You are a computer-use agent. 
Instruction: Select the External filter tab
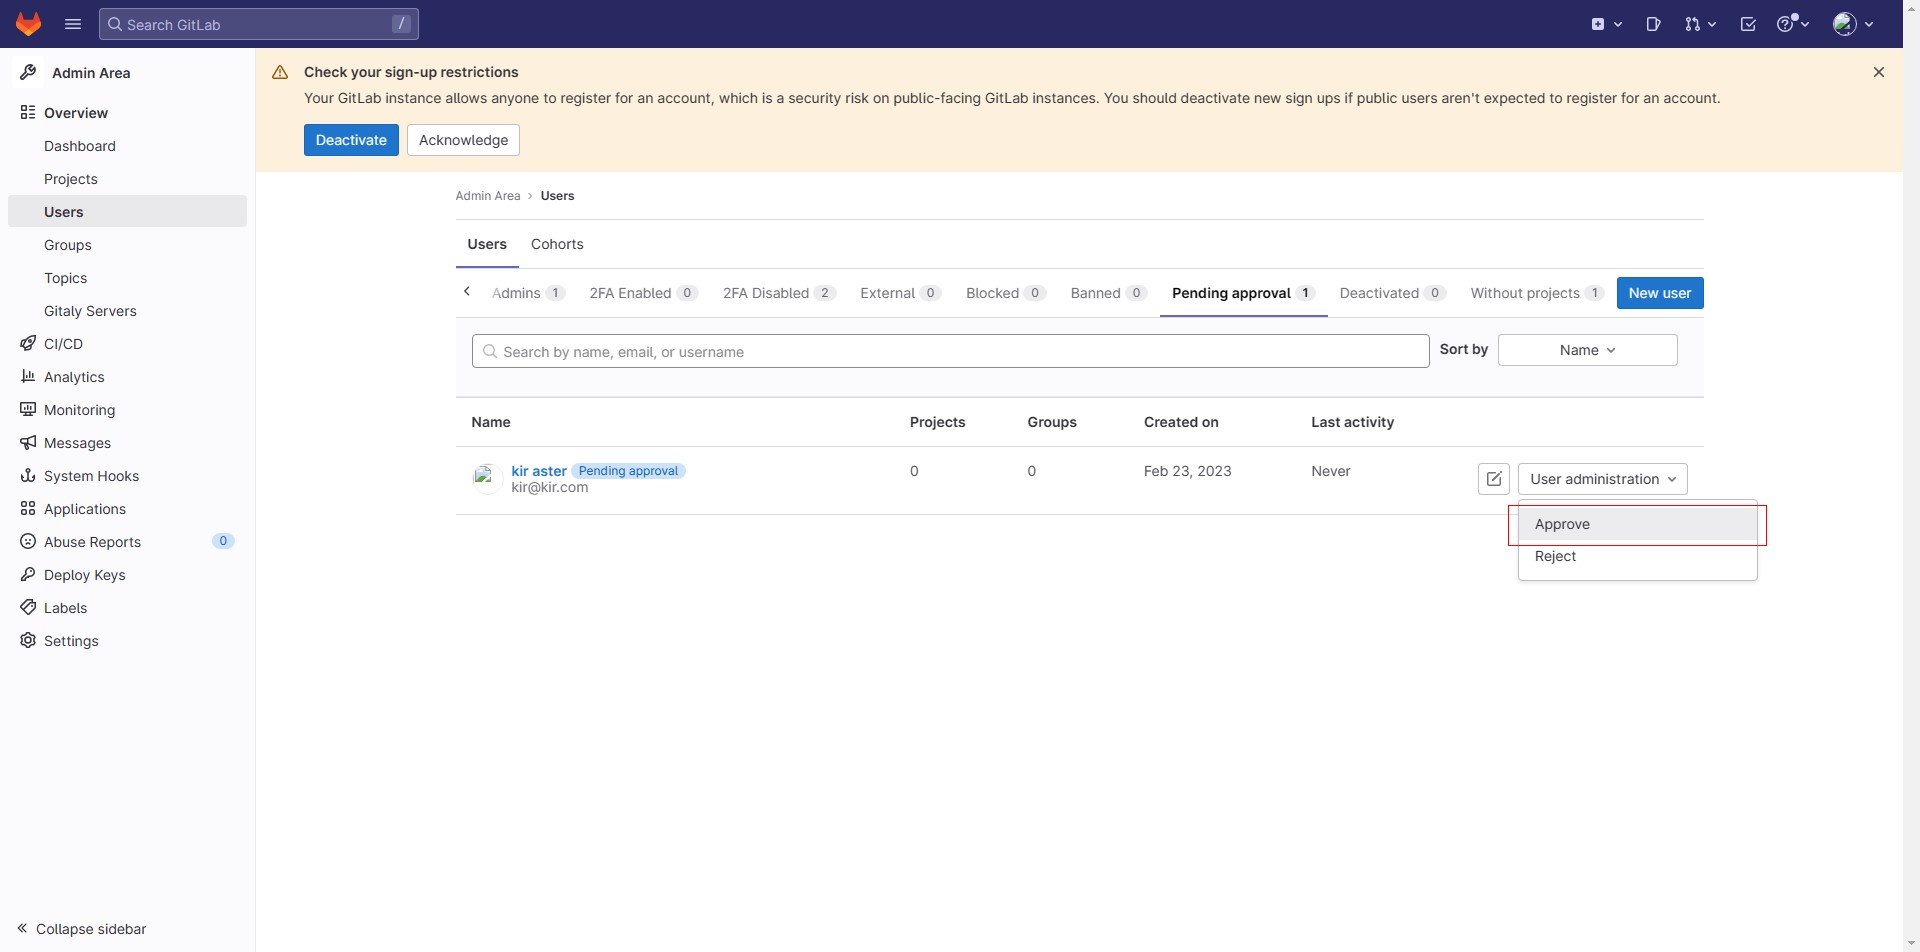900,293
